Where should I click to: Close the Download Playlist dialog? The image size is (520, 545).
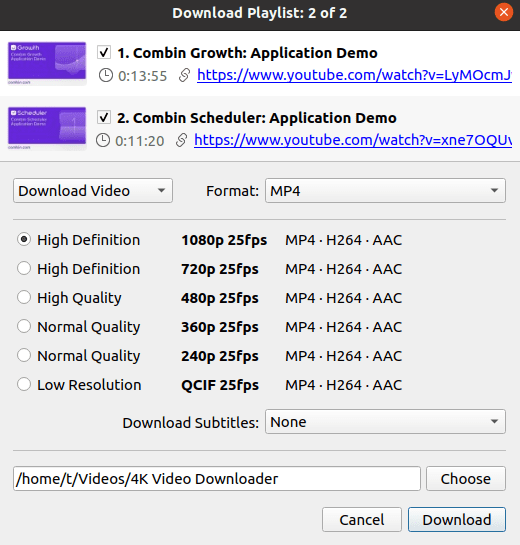[x=504, y=13]
